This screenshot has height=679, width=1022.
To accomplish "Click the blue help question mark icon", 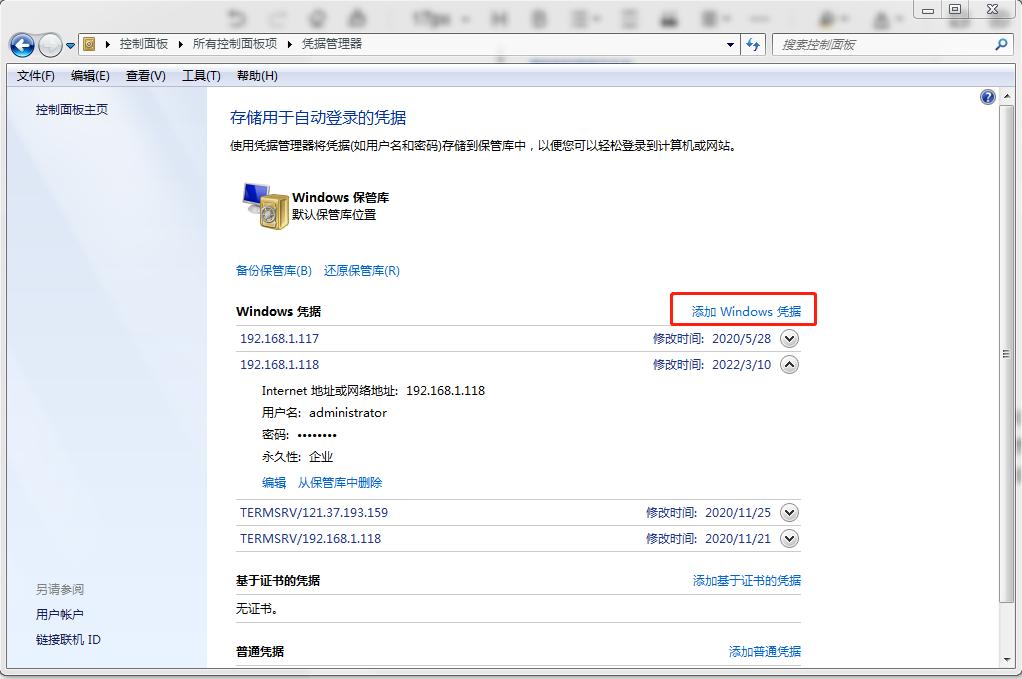I will [987, 97].
